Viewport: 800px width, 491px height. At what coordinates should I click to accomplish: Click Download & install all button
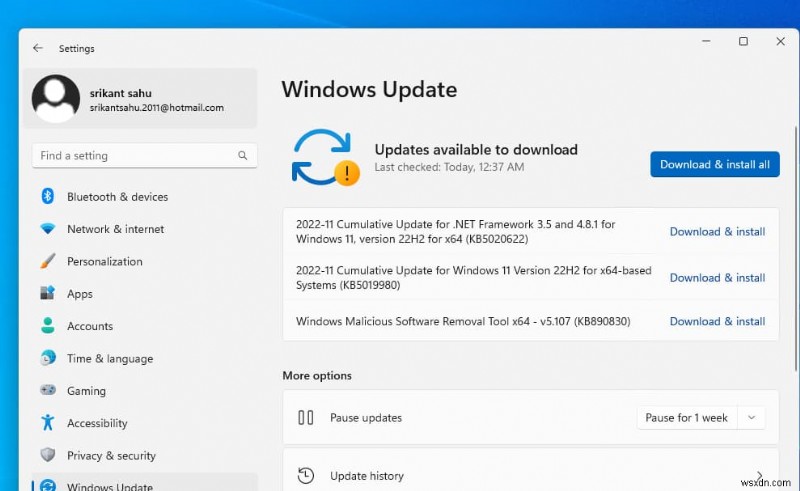point(714,164)
